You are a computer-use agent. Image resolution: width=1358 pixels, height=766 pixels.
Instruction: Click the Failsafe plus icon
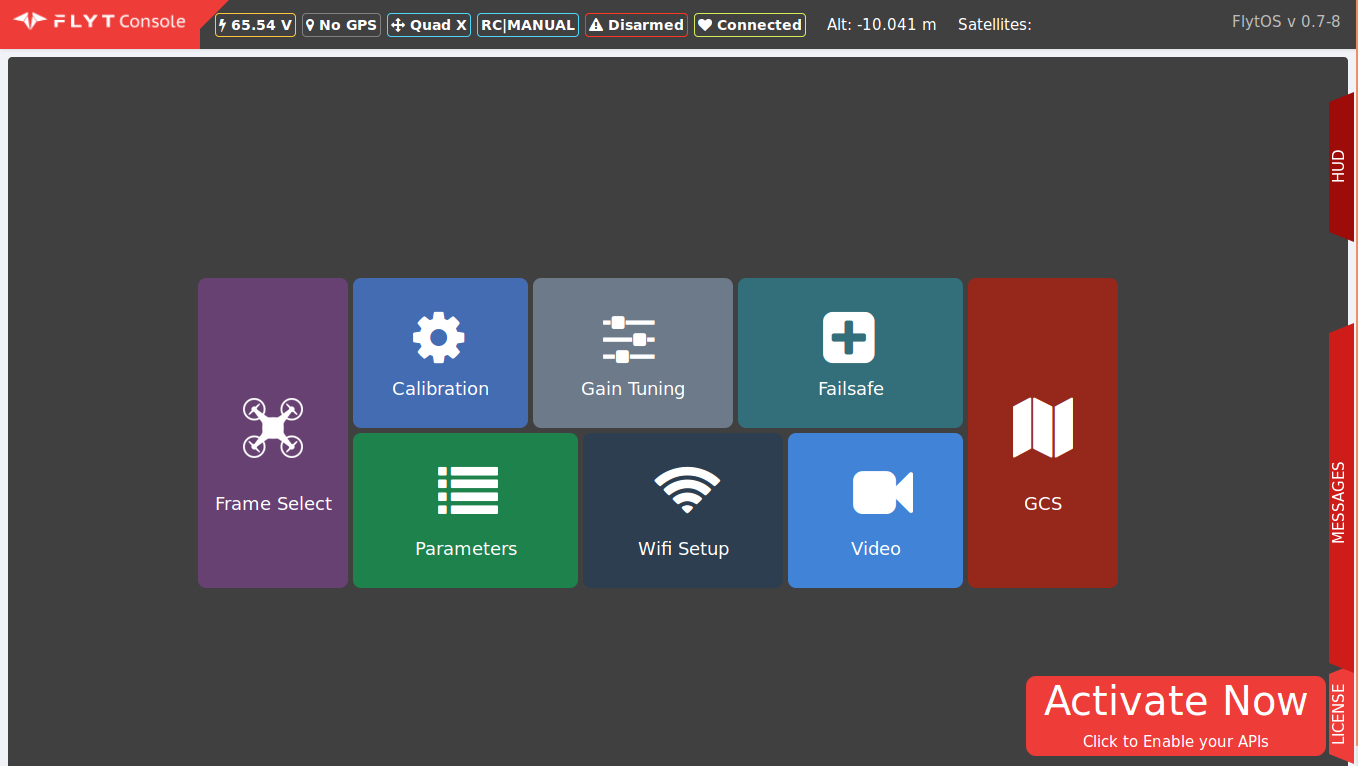click(849, 337)
